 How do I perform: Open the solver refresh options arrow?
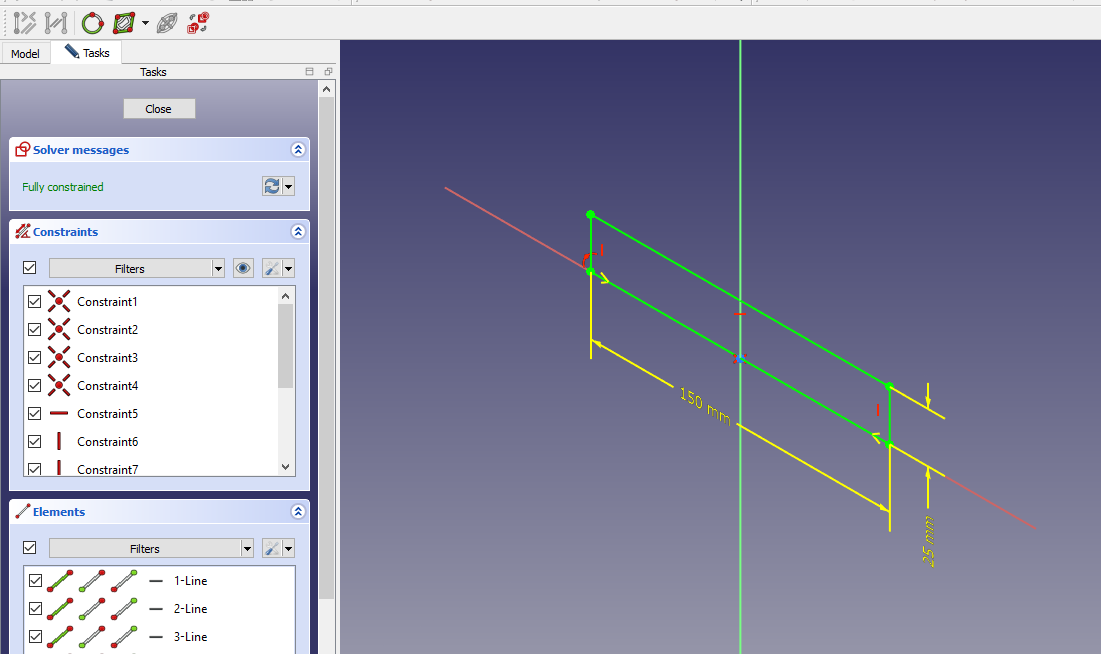(288, 186)
